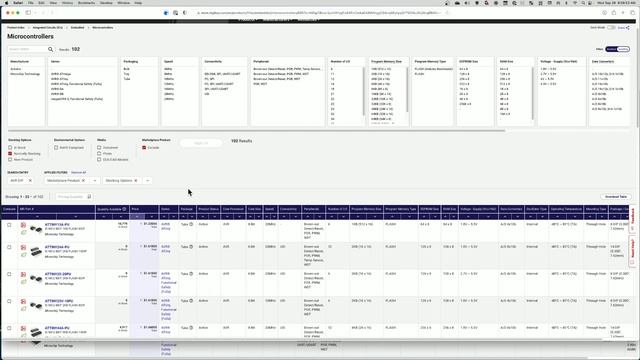Open Safari Edit menu
Image resolution: width=640 pixels, height=360 pixels.
41,3
